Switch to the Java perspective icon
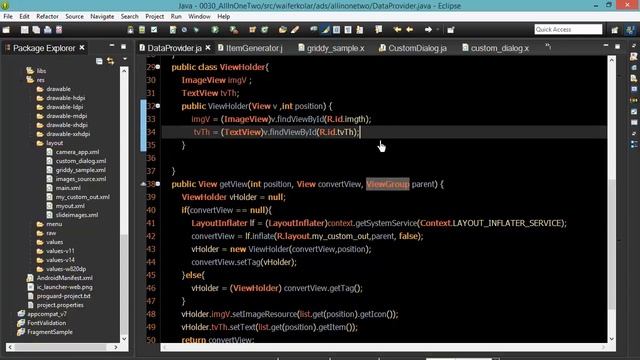This screenshot has height=360, width=640. pos(631,30)
